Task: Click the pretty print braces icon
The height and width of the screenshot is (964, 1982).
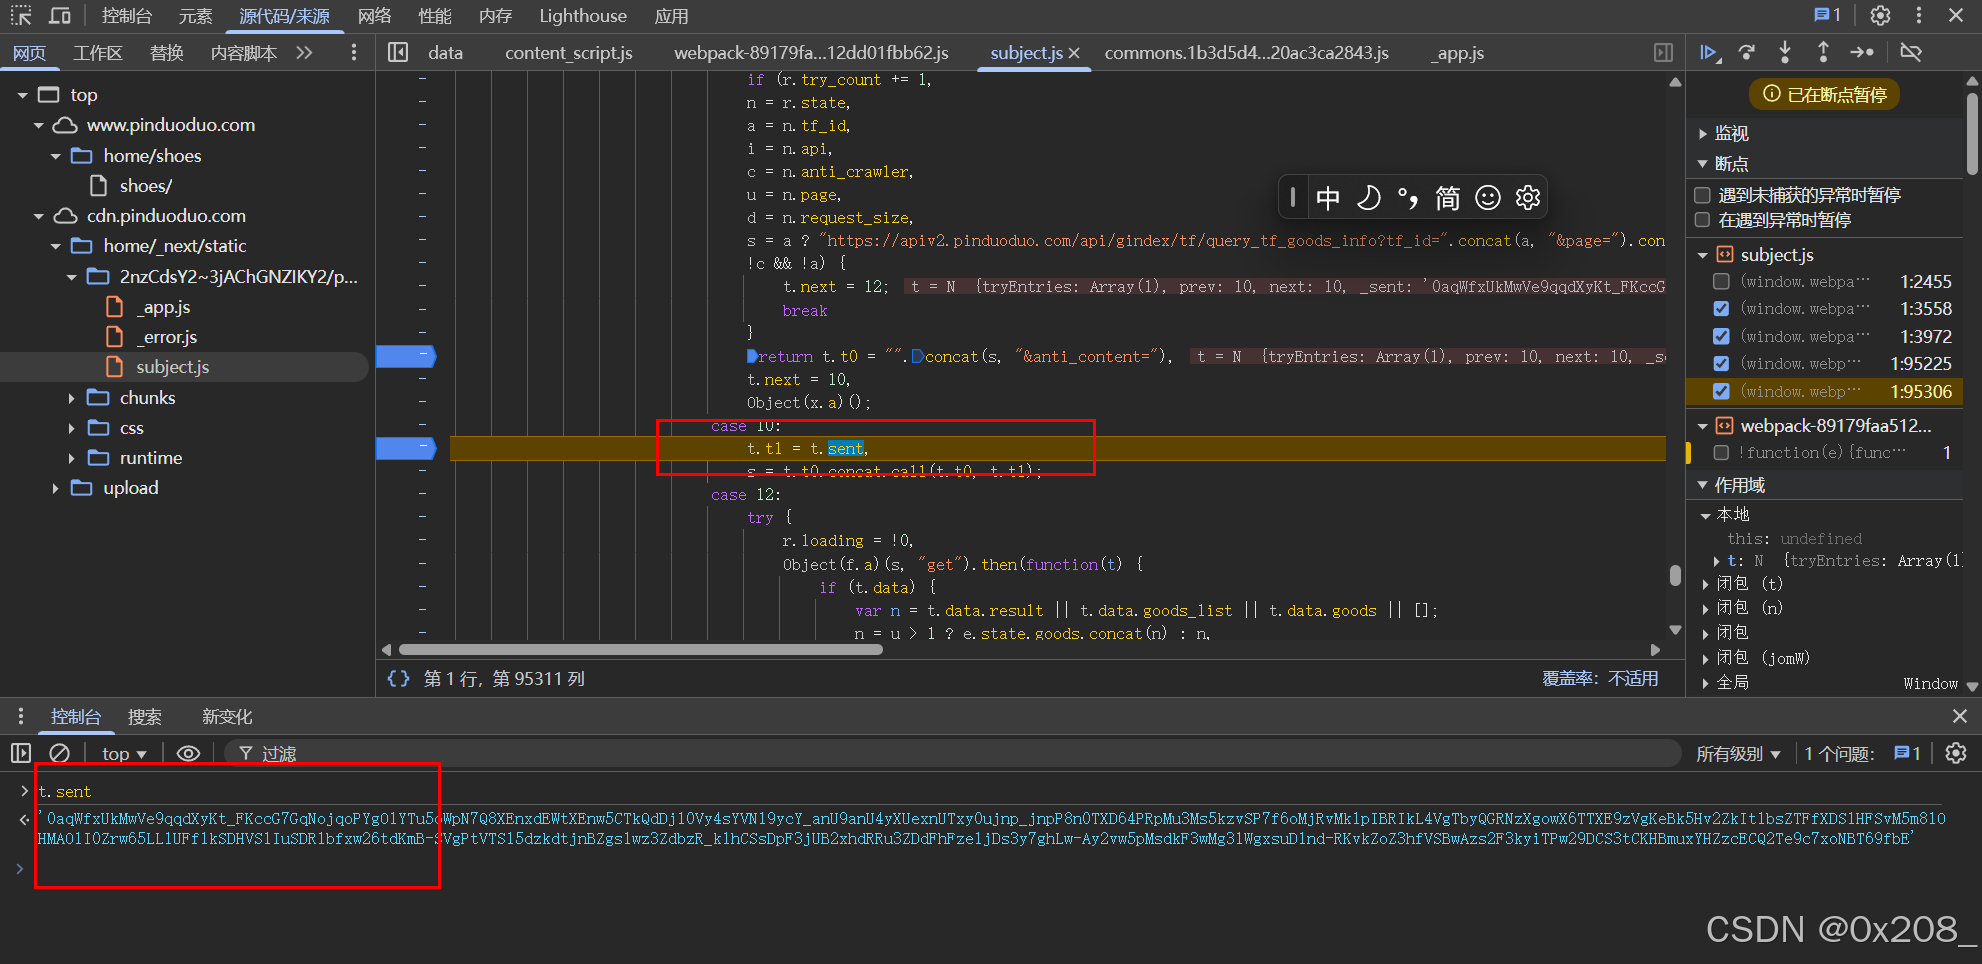Action: (398, 678)
